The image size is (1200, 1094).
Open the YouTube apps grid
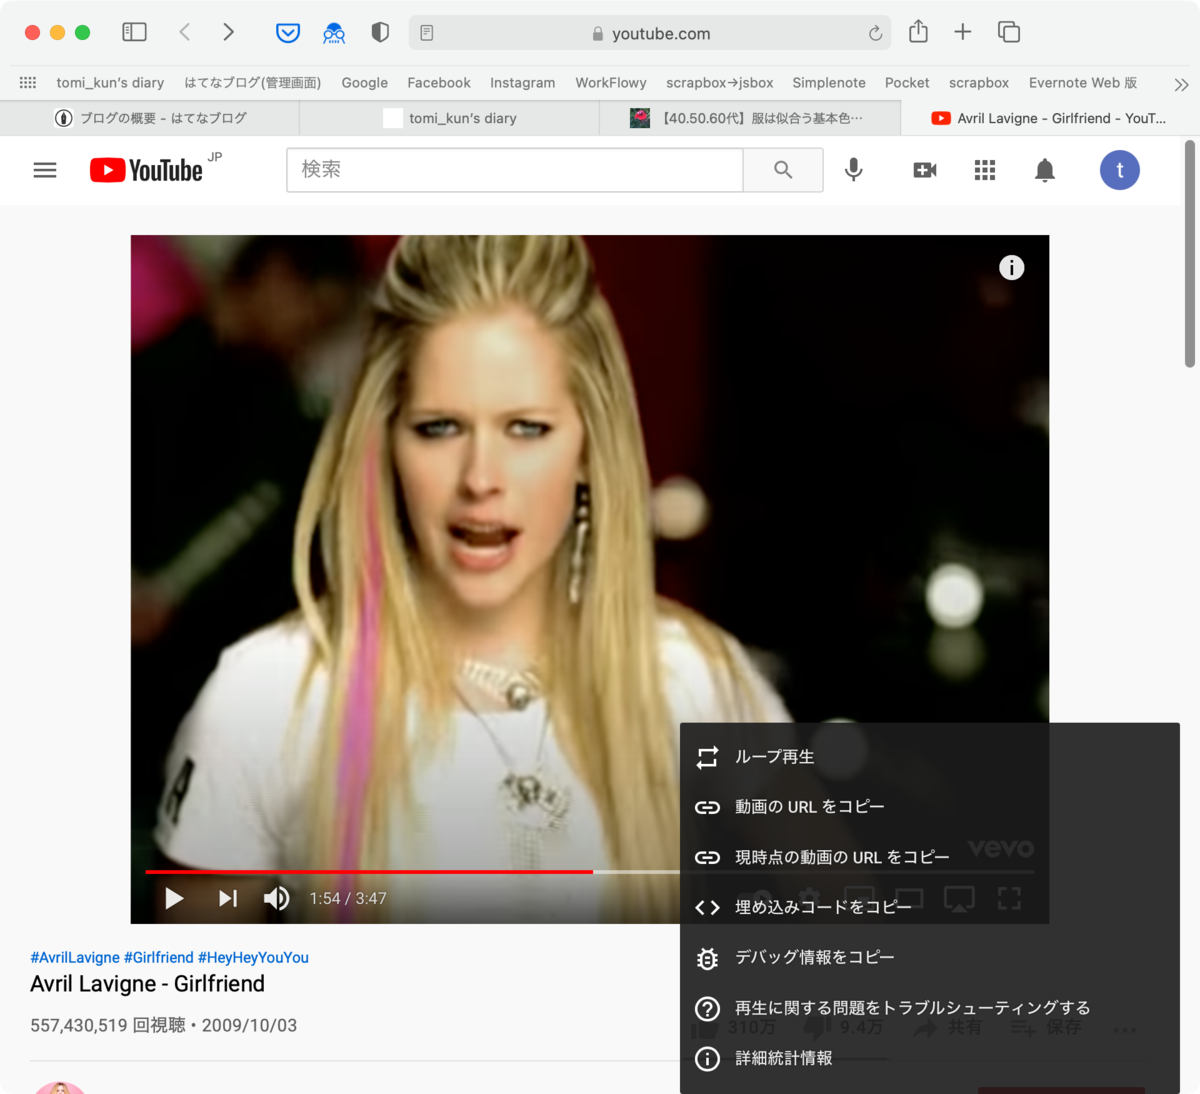[985, 170]
